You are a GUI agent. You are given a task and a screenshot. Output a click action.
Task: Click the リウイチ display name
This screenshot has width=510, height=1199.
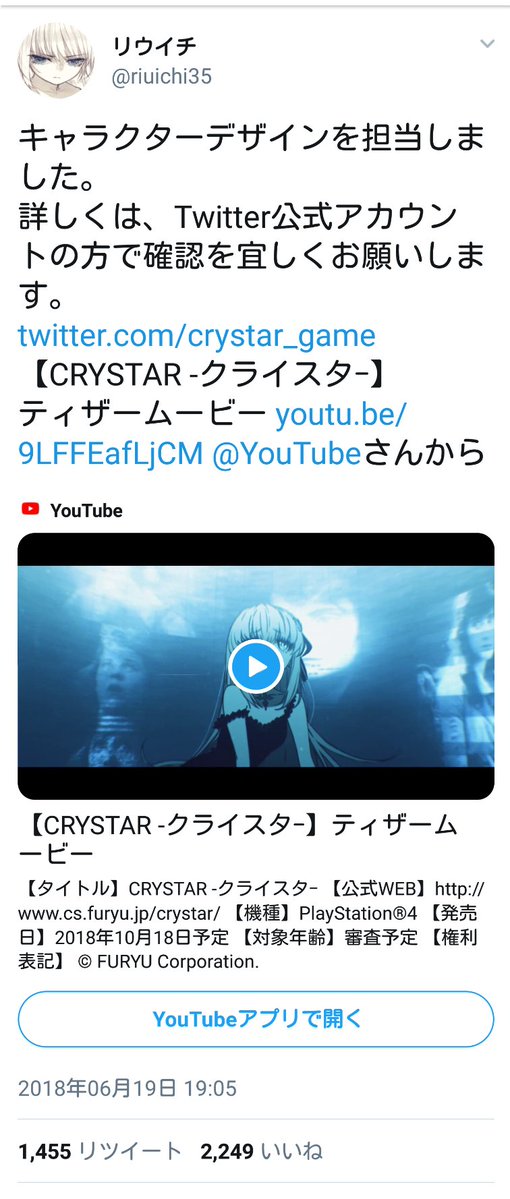(154, 47)
